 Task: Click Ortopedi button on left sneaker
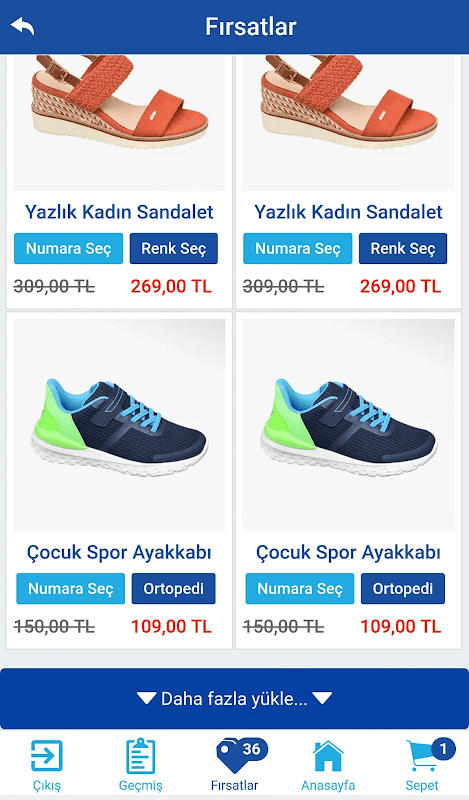point(174,588)
